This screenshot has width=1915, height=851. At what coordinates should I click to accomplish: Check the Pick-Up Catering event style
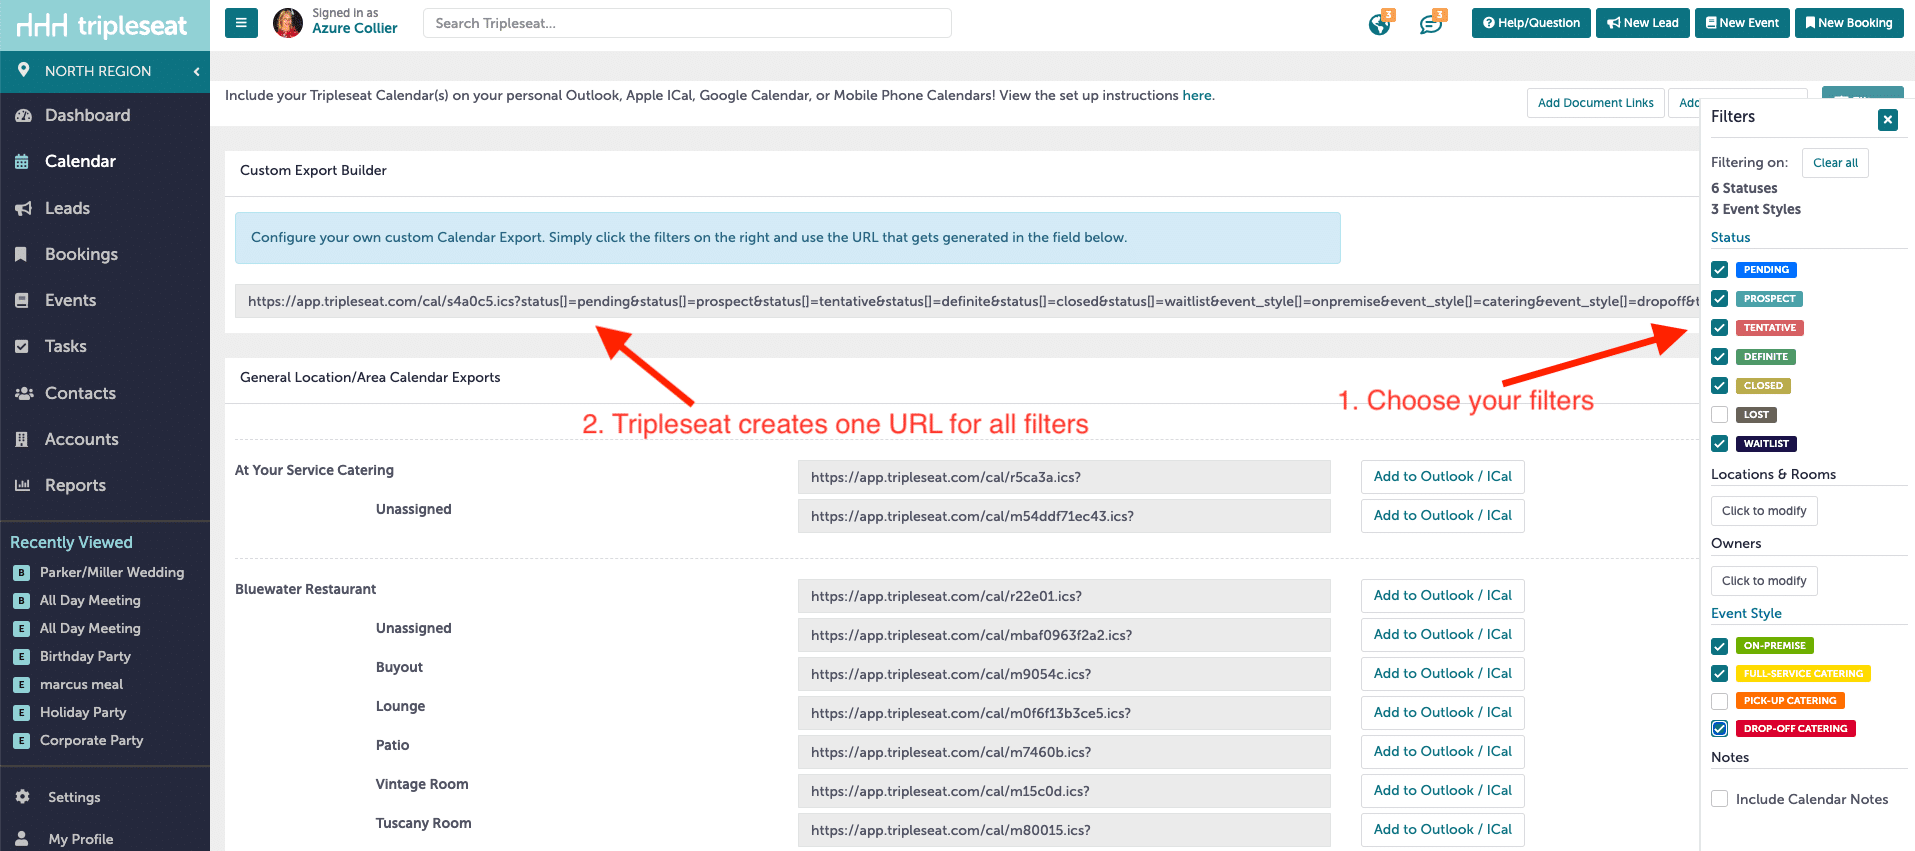[x=1720, y=701]
